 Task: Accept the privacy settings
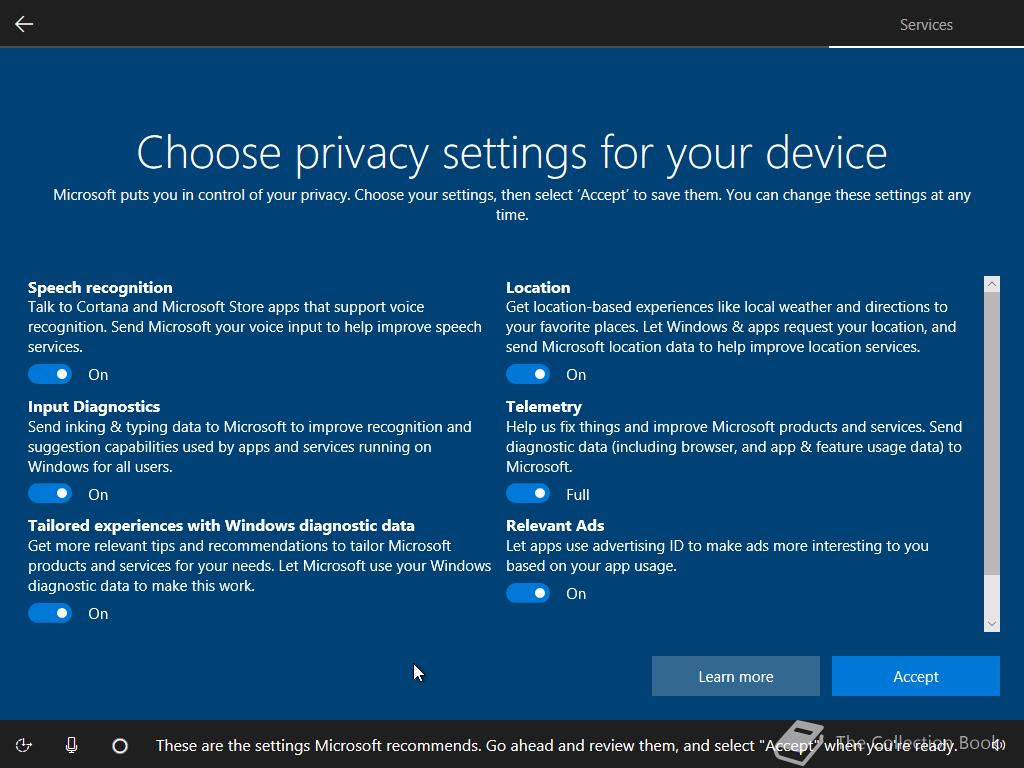click(916, 676)
